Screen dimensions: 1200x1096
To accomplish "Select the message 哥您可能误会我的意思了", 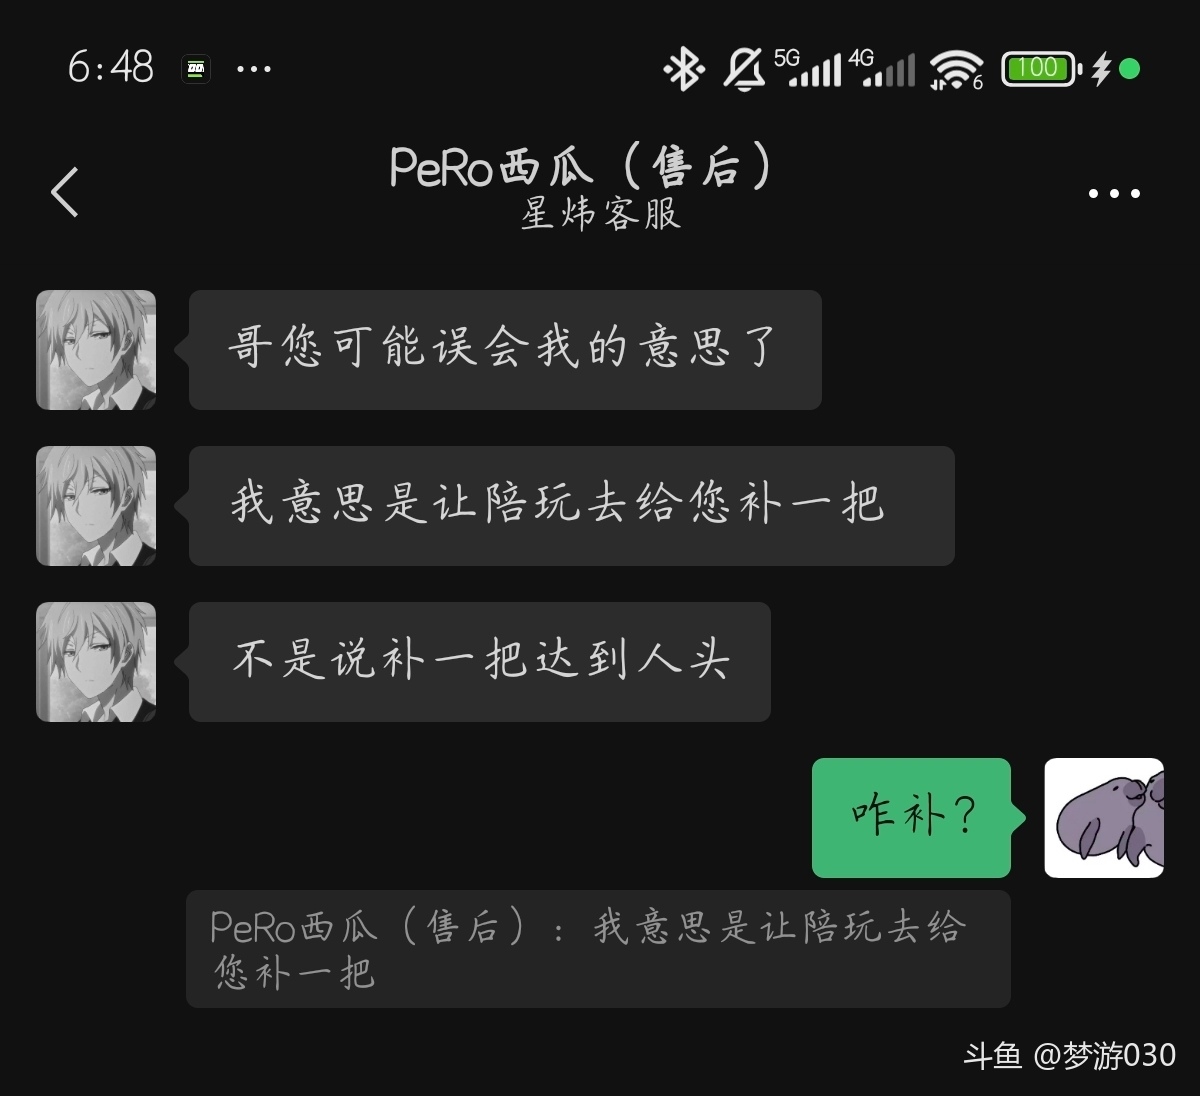I will [x=505, y=350].
